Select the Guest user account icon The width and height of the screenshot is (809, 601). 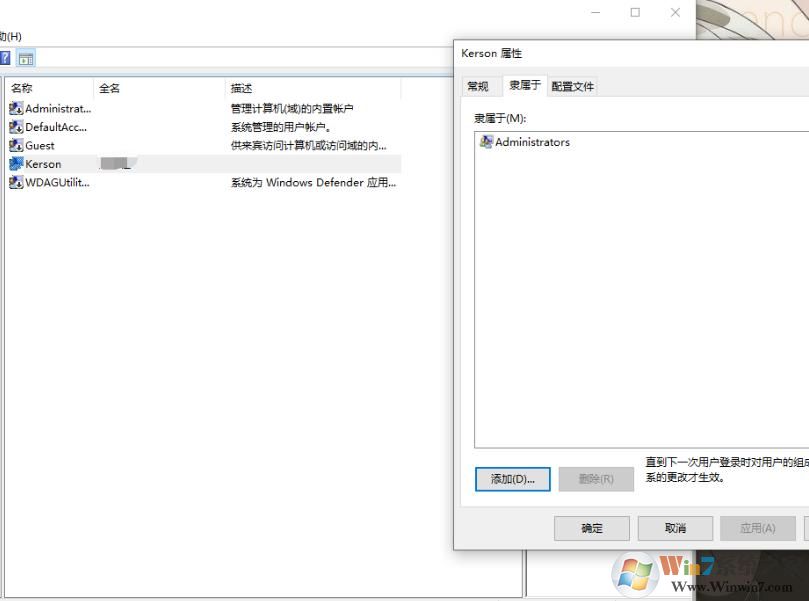click(x=16, y=145)
